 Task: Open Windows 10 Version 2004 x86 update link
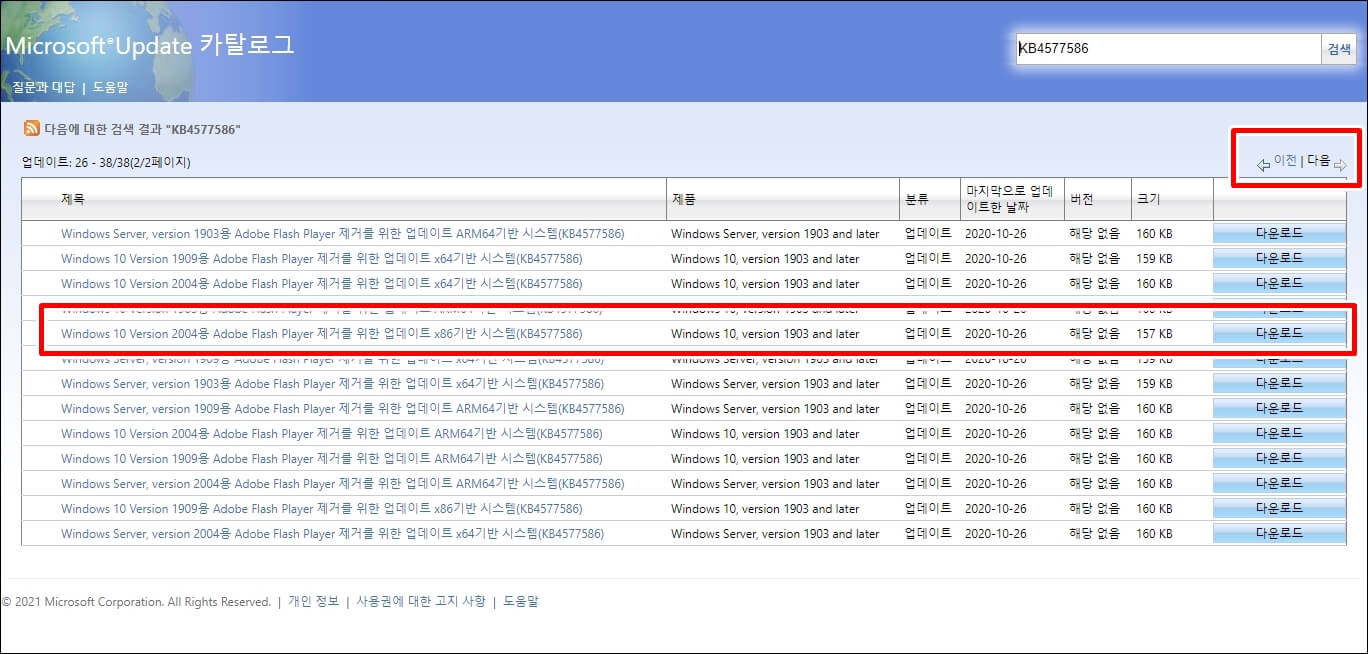pos(321,333)
